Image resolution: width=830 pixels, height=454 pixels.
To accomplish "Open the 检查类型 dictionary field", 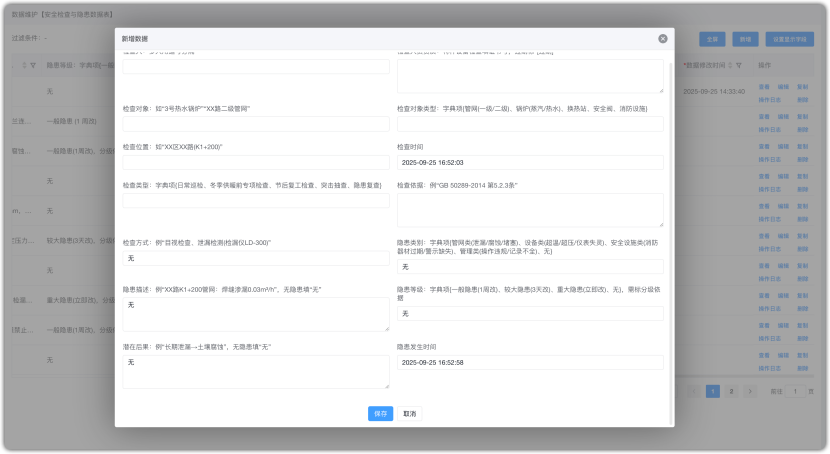I will 256,201.
